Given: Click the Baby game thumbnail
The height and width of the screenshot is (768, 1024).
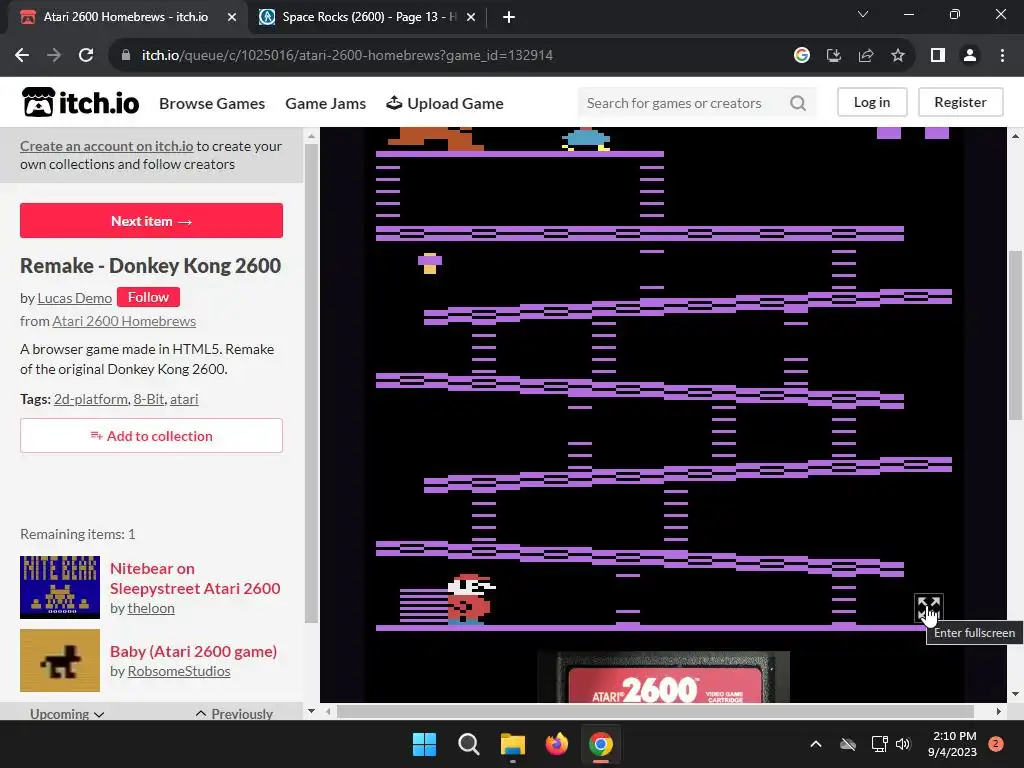Looking at the screenshot, I should (60, 660).
